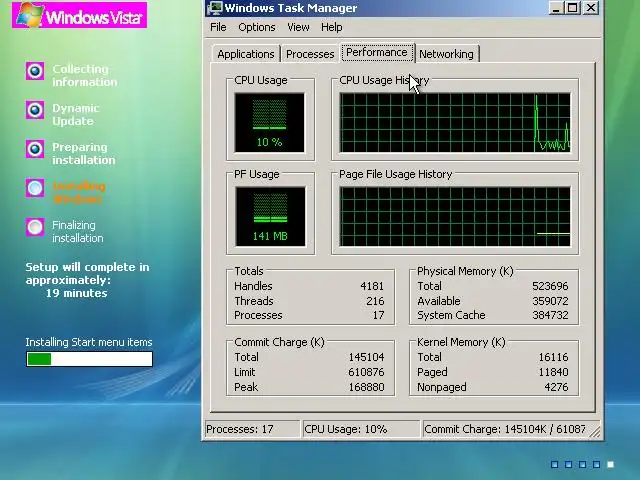640x480 pixels.
Task: Click the Handles value 4181
Action: click(372, 286)
